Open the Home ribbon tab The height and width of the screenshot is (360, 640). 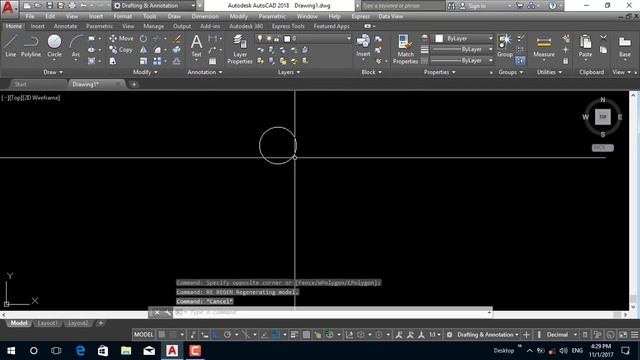click(x=14, y=26)
